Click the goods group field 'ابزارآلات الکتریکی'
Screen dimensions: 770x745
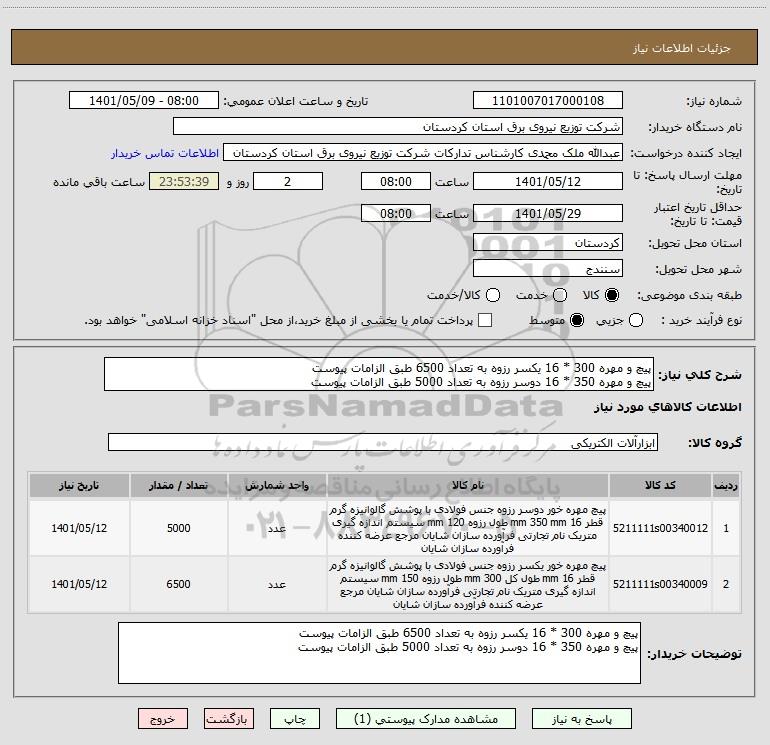click(383, 442)
